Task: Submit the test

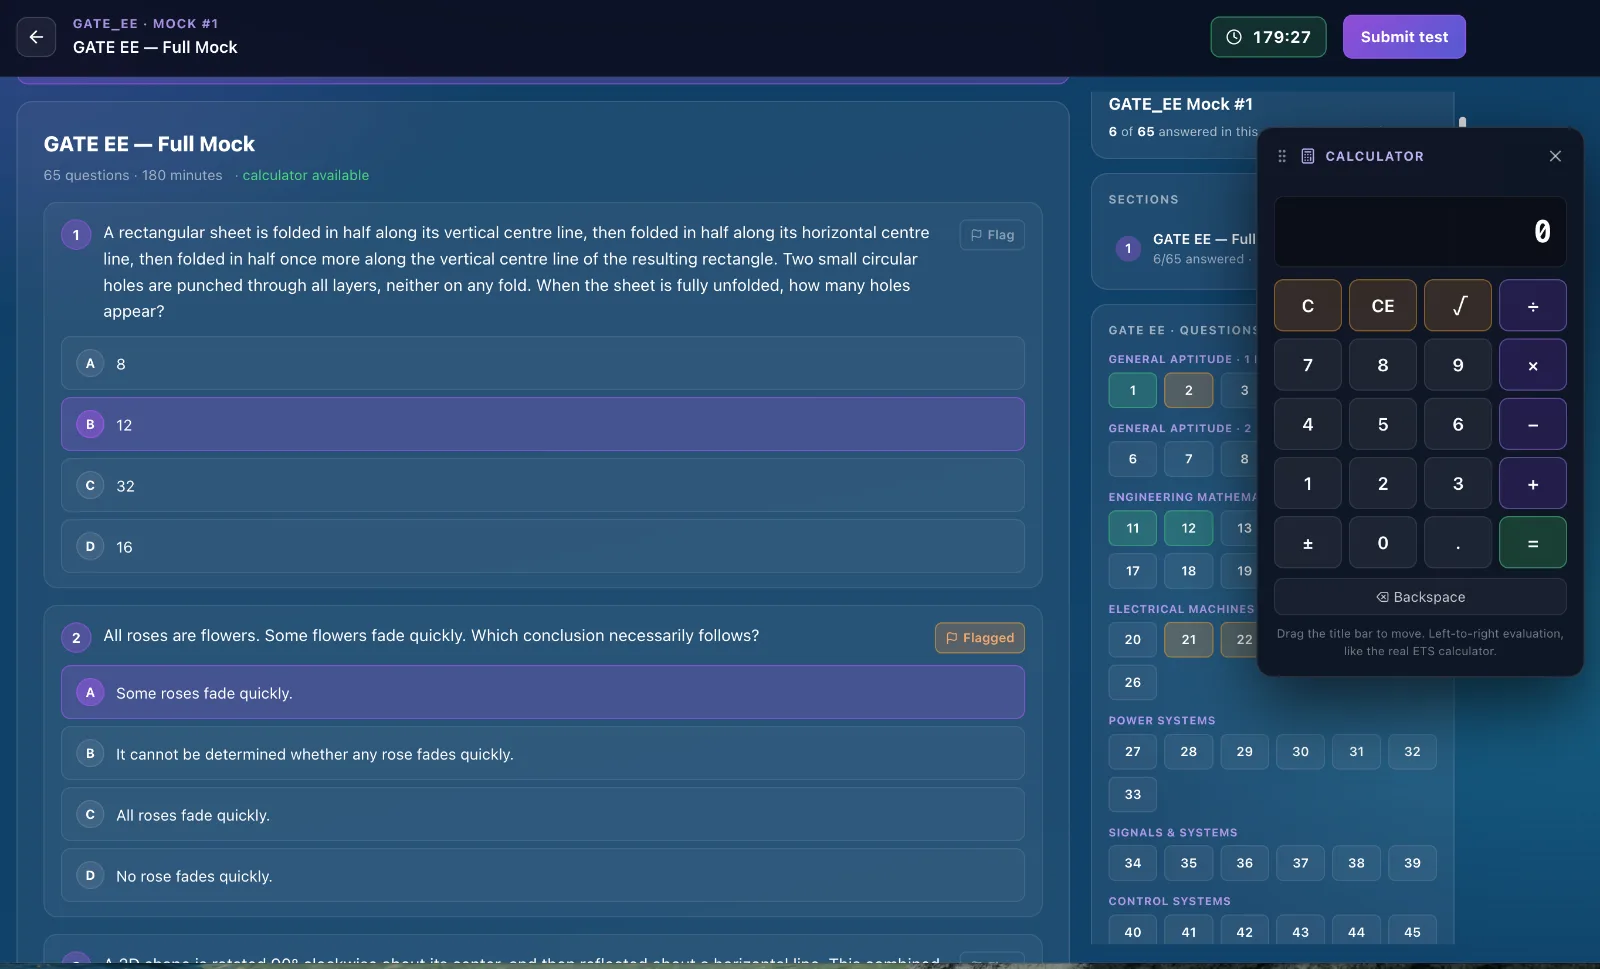Action: pos(1404,37)
